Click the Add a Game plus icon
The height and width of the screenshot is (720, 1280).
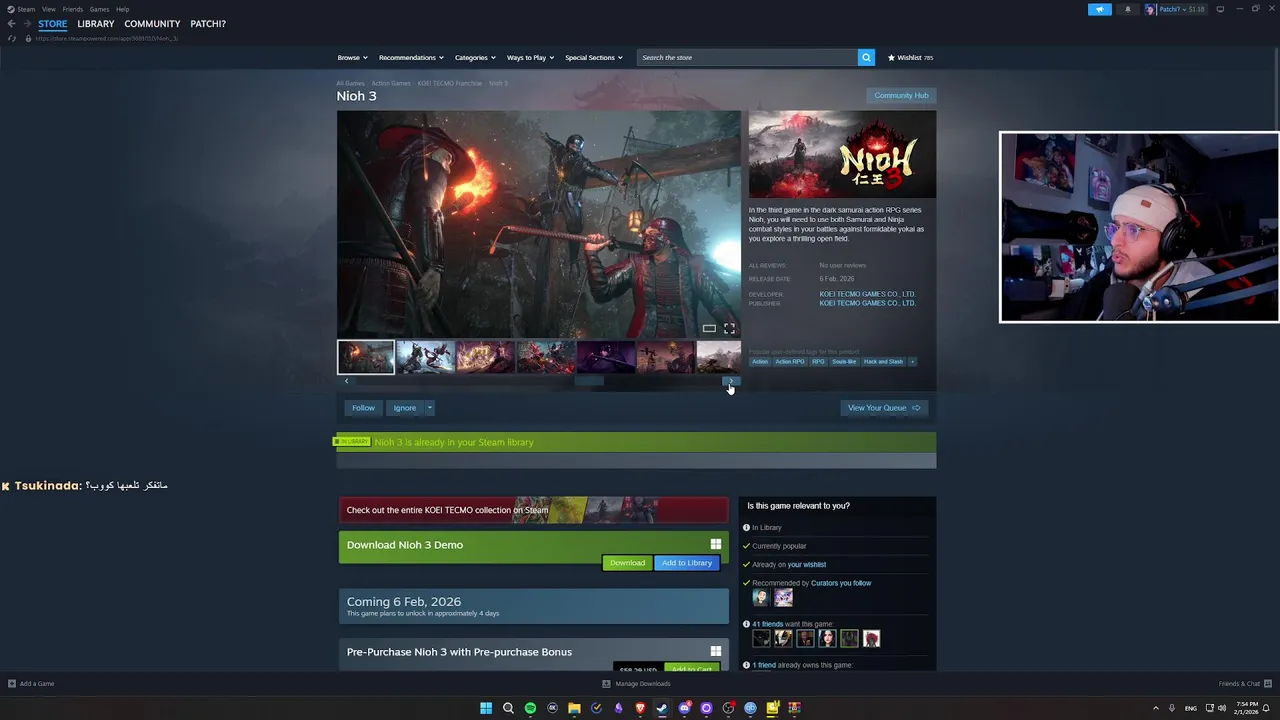(12, 684)
